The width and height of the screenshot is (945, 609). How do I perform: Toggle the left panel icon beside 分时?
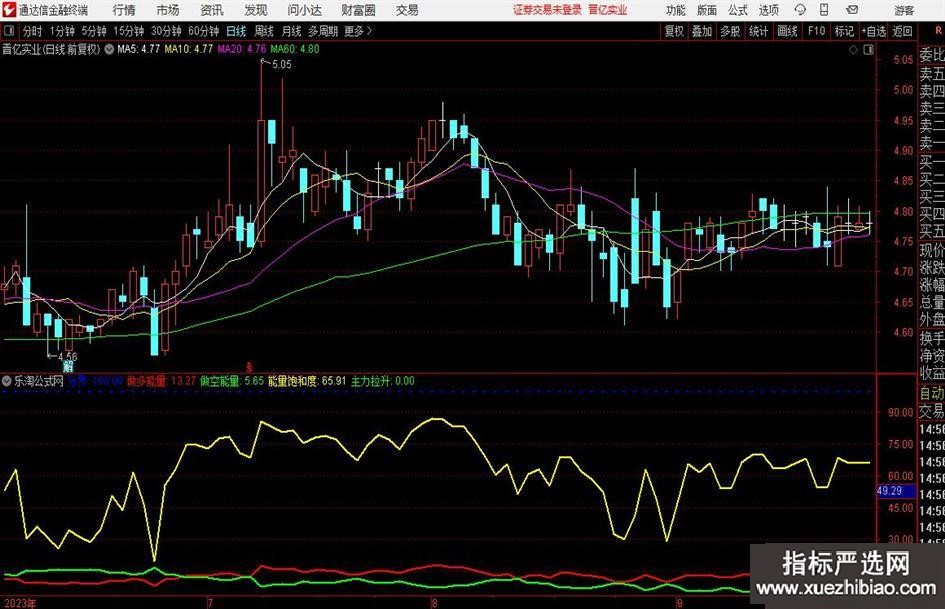pos(9,31)
